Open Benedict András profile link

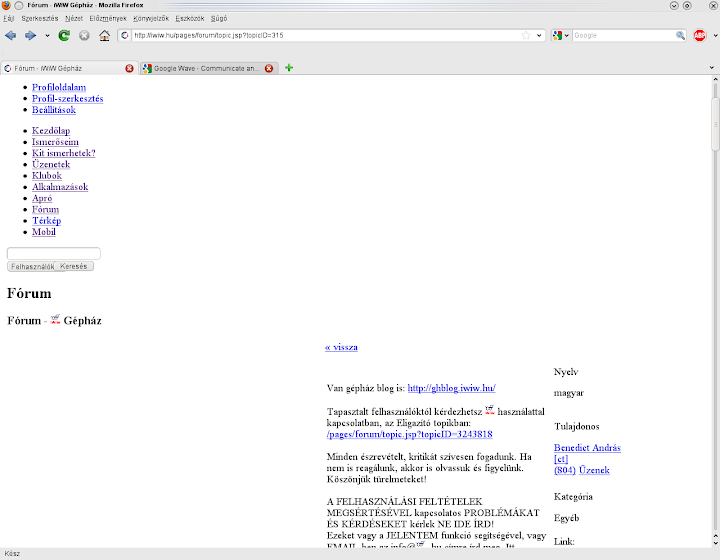coord(587,448)
